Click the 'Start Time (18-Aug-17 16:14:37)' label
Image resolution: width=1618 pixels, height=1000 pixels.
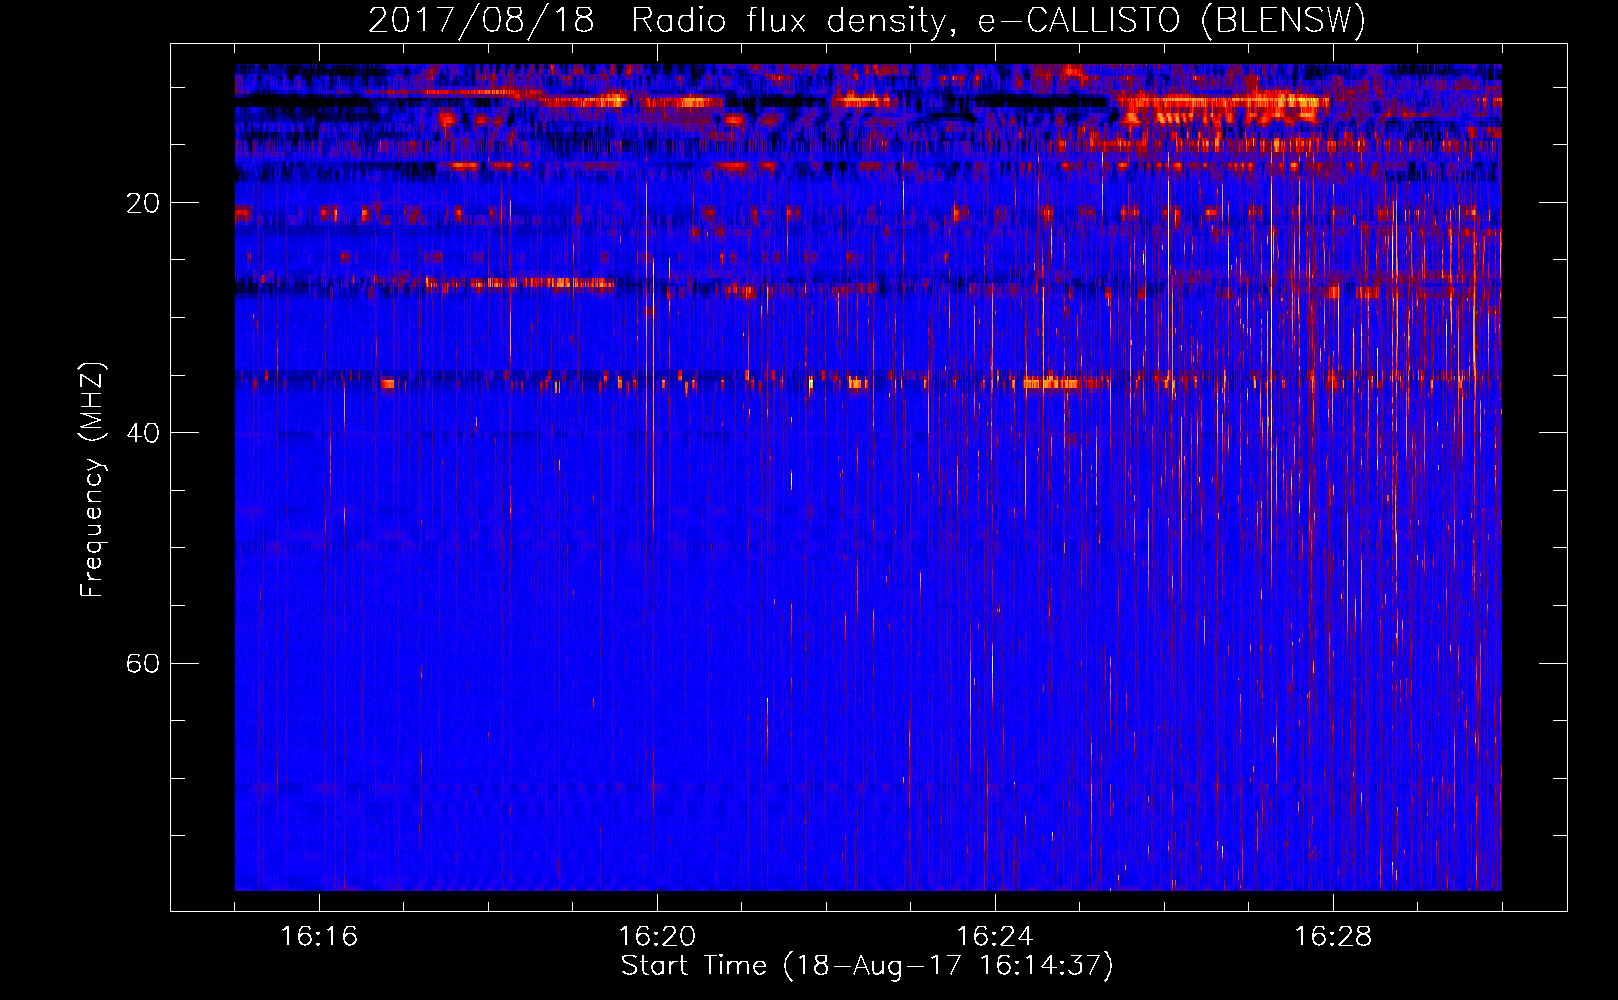point(867,966)
